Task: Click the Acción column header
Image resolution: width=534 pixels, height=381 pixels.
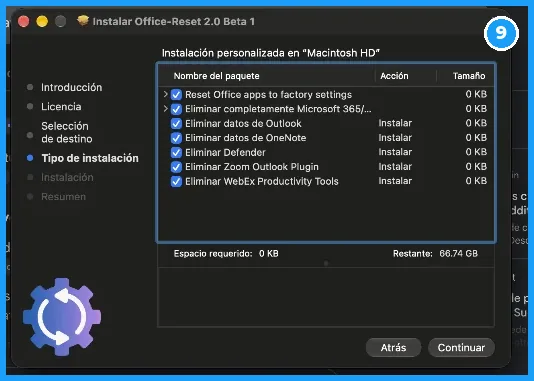Action: point(394,76)
